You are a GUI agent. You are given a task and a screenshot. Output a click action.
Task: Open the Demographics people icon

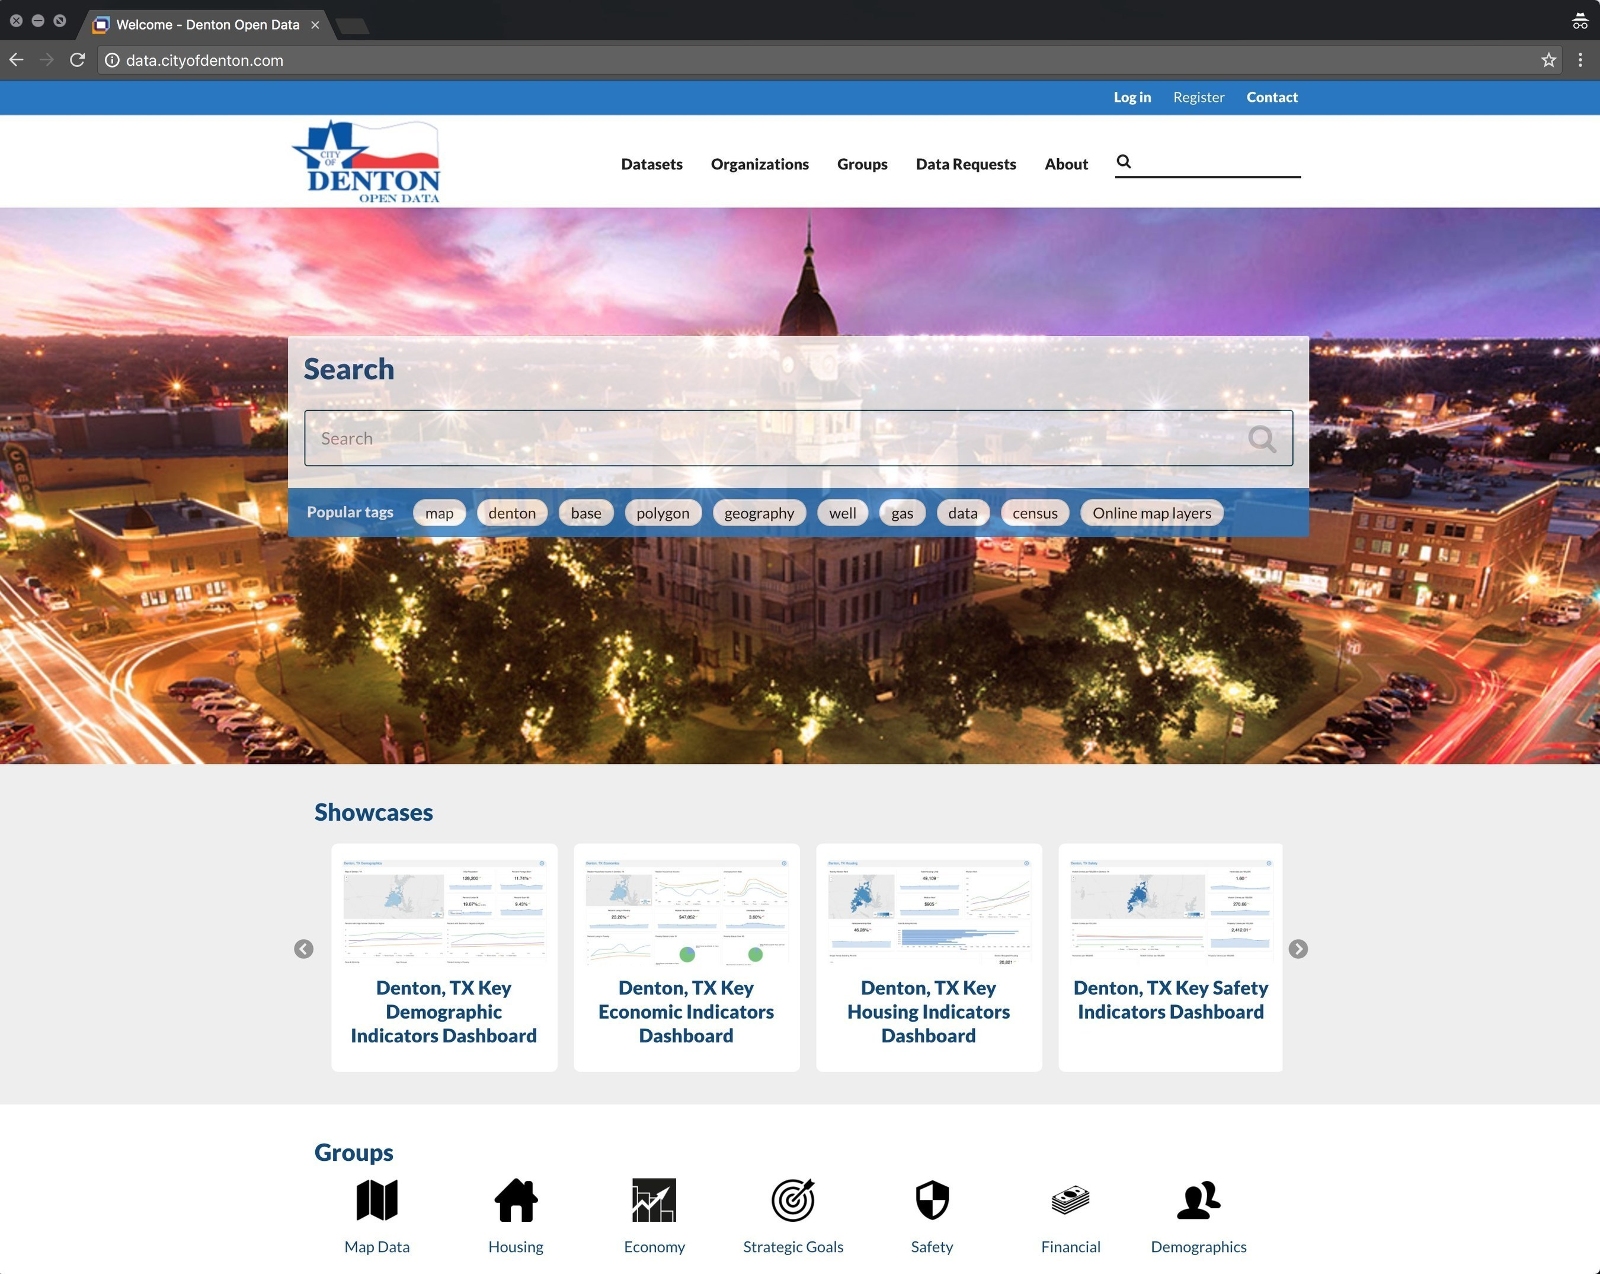[1198, 1200]
